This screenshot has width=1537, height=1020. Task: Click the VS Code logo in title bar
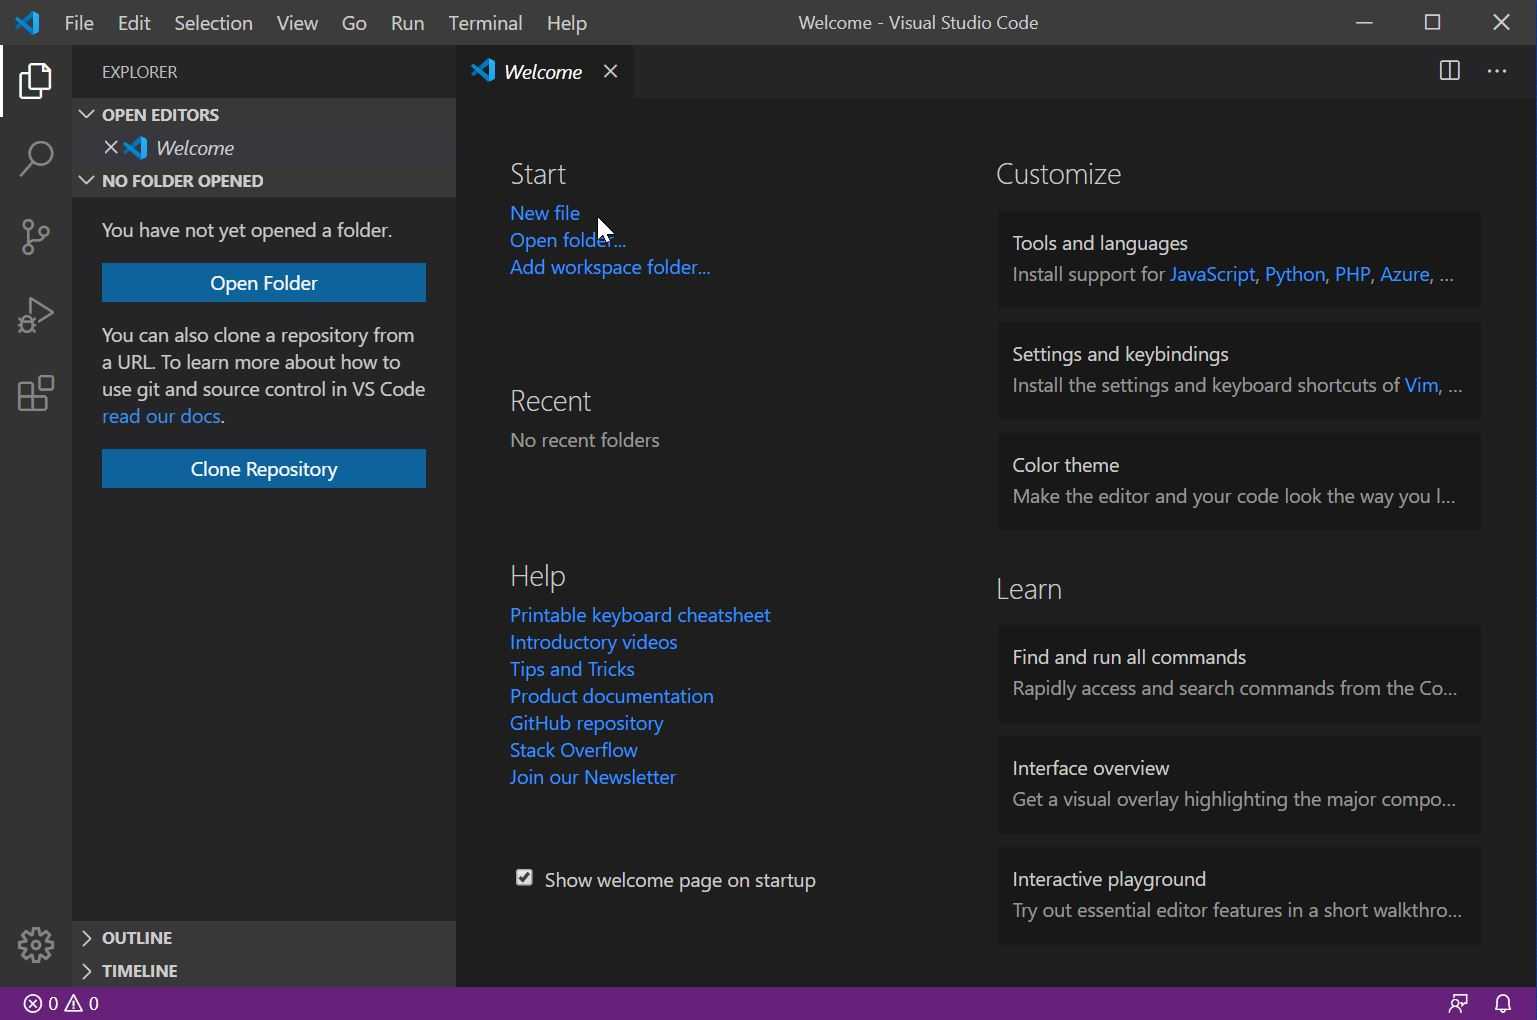(27, 22)
